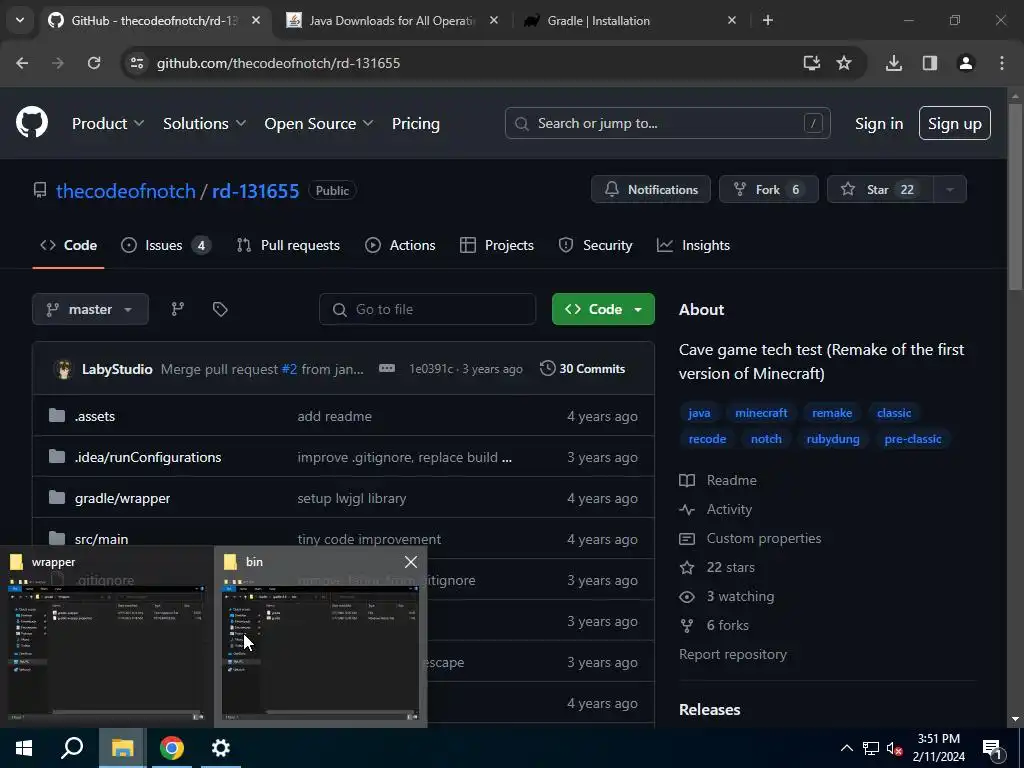The image size is (1024, 768).
Task: Open Chrome three-dot menu
Action: click(x=1002, y=63)
